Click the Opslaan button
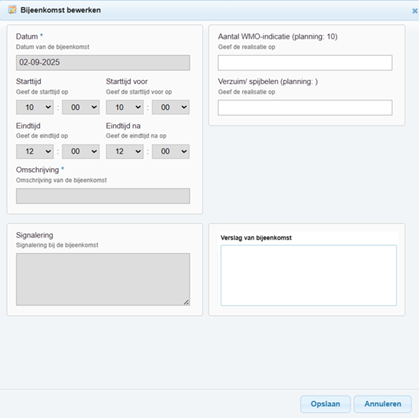This screenshot has width=419, height=418. pos(325,404)
